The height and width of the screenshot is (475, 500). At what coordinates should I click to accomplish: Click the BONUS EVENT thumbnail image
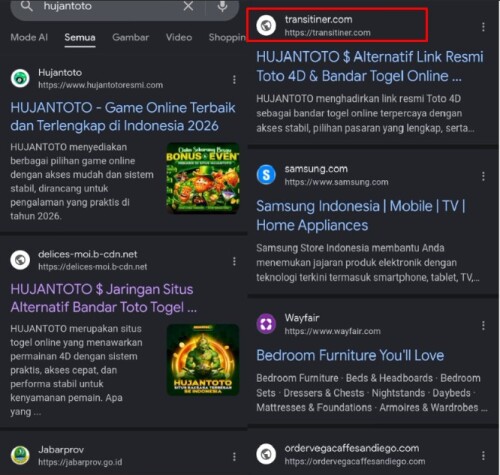point(203,178)
